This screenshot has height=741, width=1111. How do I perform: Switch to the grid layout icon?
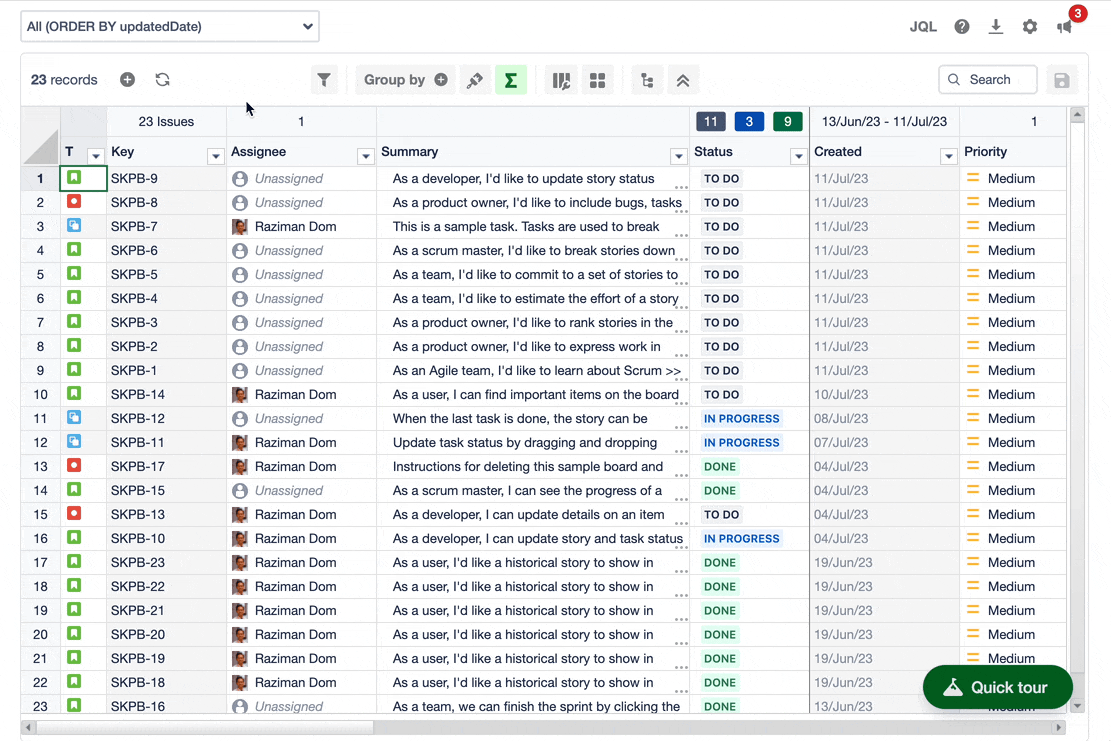point(597,80)
